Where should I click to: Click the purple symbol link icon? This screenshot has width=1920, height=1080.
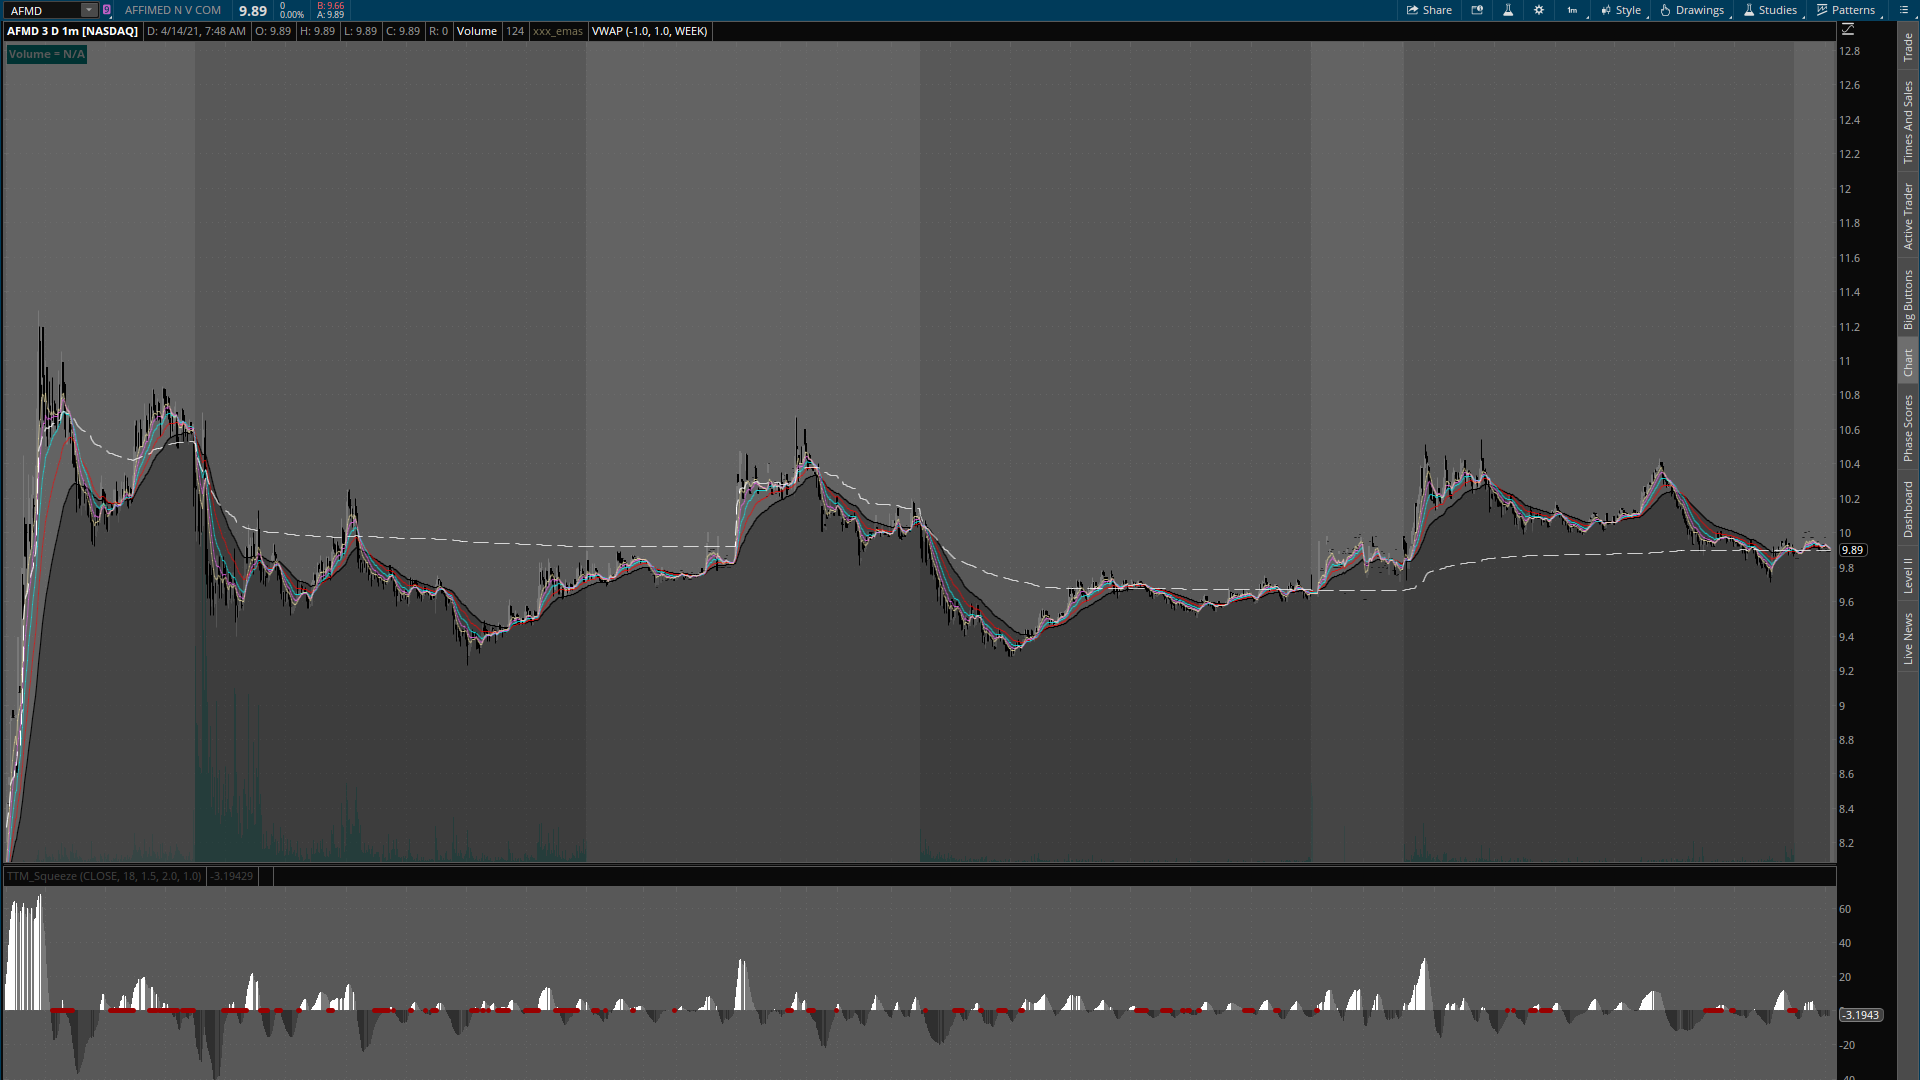coord(107,10)
